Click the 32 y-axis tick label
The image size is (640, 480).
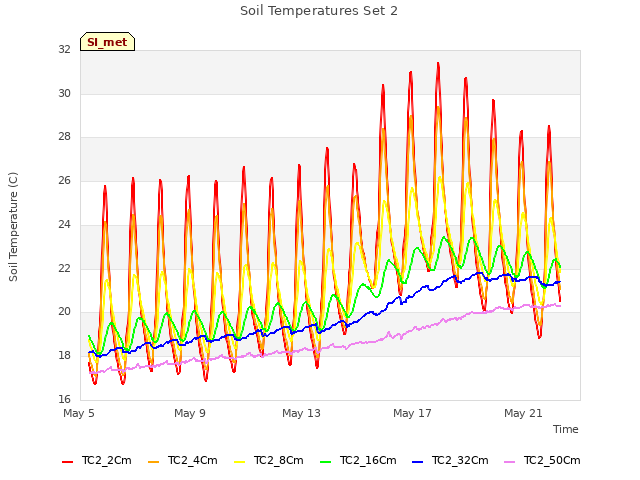click(64, 49)
